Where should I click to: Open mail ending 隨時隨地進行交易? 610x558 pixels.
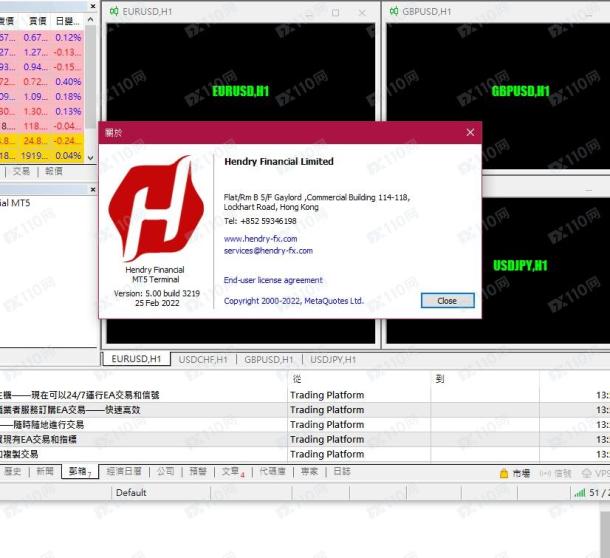42,425
